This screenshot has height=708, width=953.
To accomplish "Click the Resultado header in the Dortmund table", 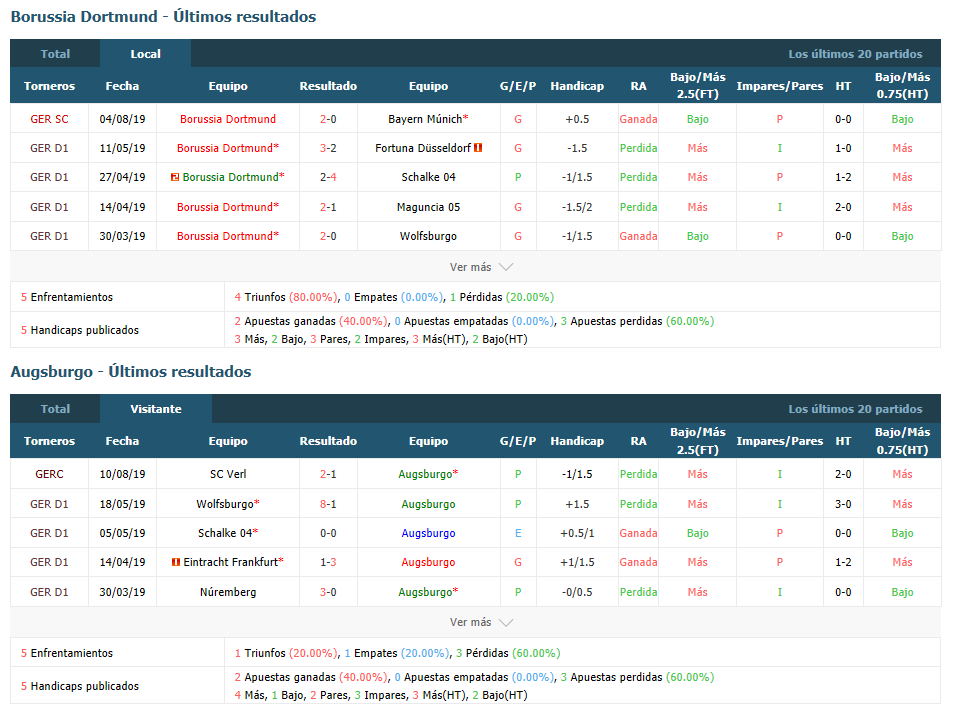I will click(x=328, y=86).
